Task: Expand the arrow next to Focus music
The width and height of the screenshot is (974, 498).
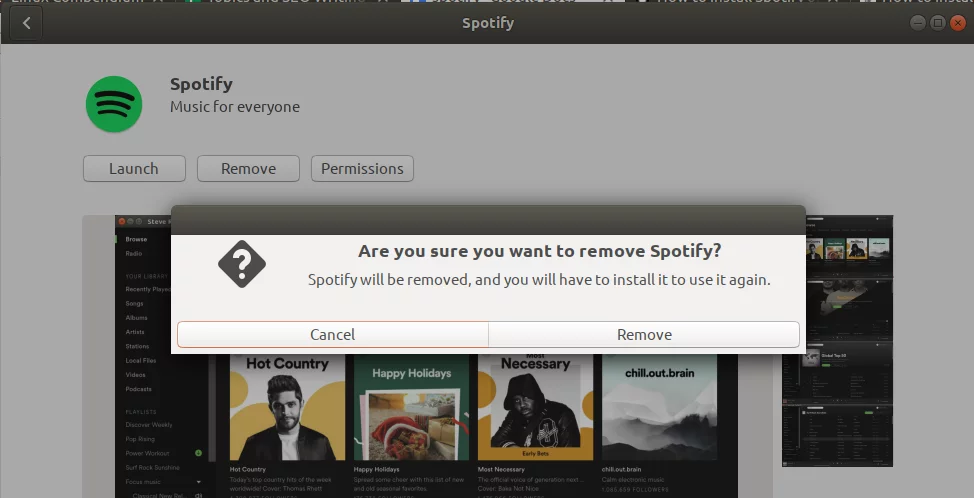Action: pos(199,482)
